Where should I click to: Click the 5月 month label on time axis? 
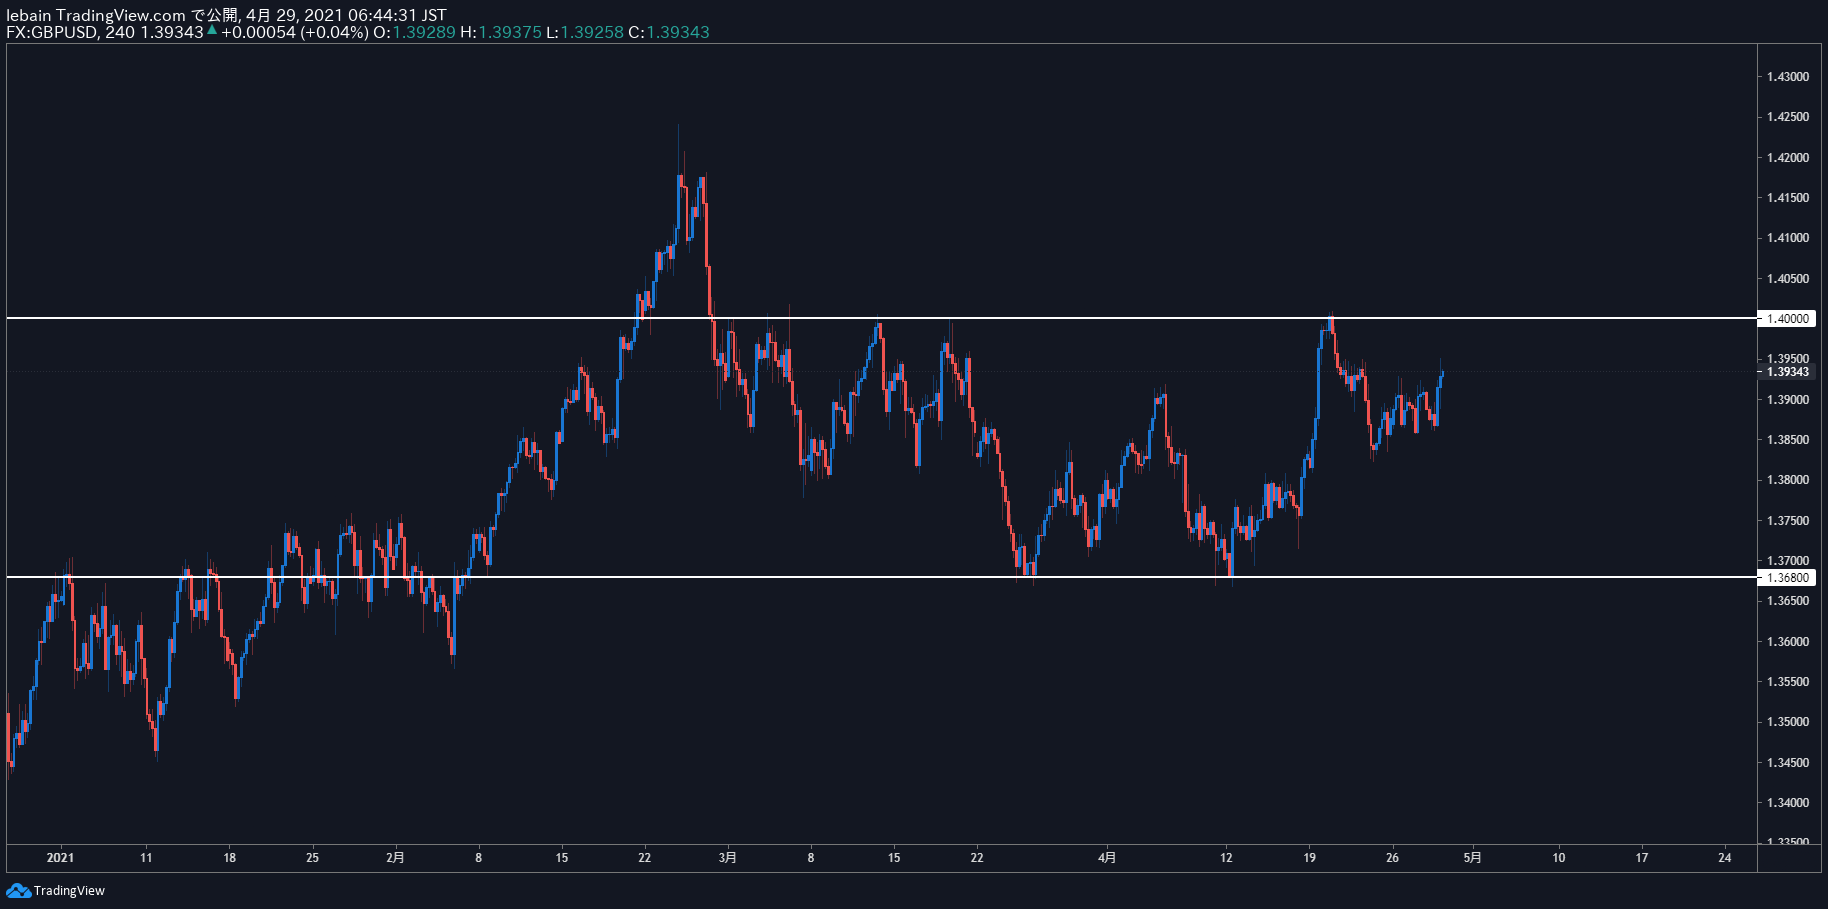[x=1473, y=857]
